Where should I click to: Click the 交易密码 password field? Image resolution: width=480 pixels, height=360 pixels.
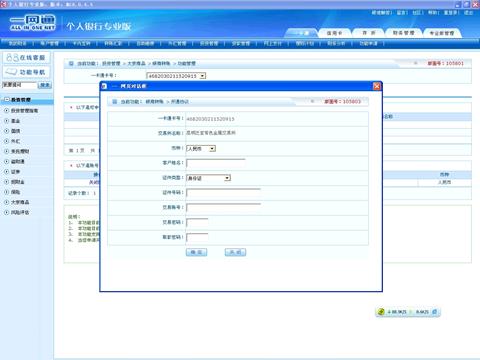(x=197, y=223)
